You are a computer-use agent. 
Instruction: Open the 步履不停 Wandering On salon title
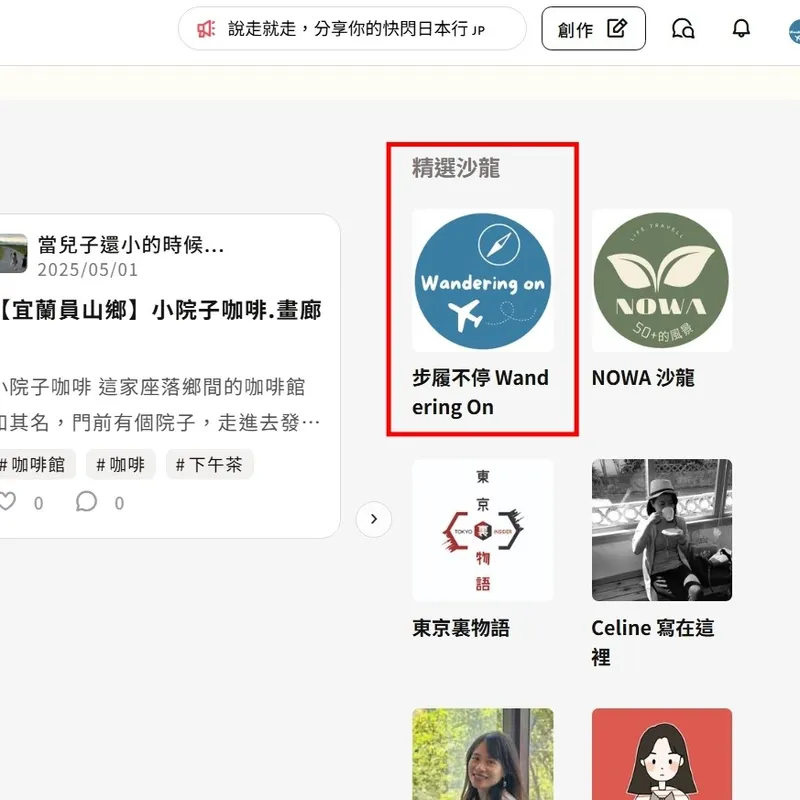tap(481, 392)
